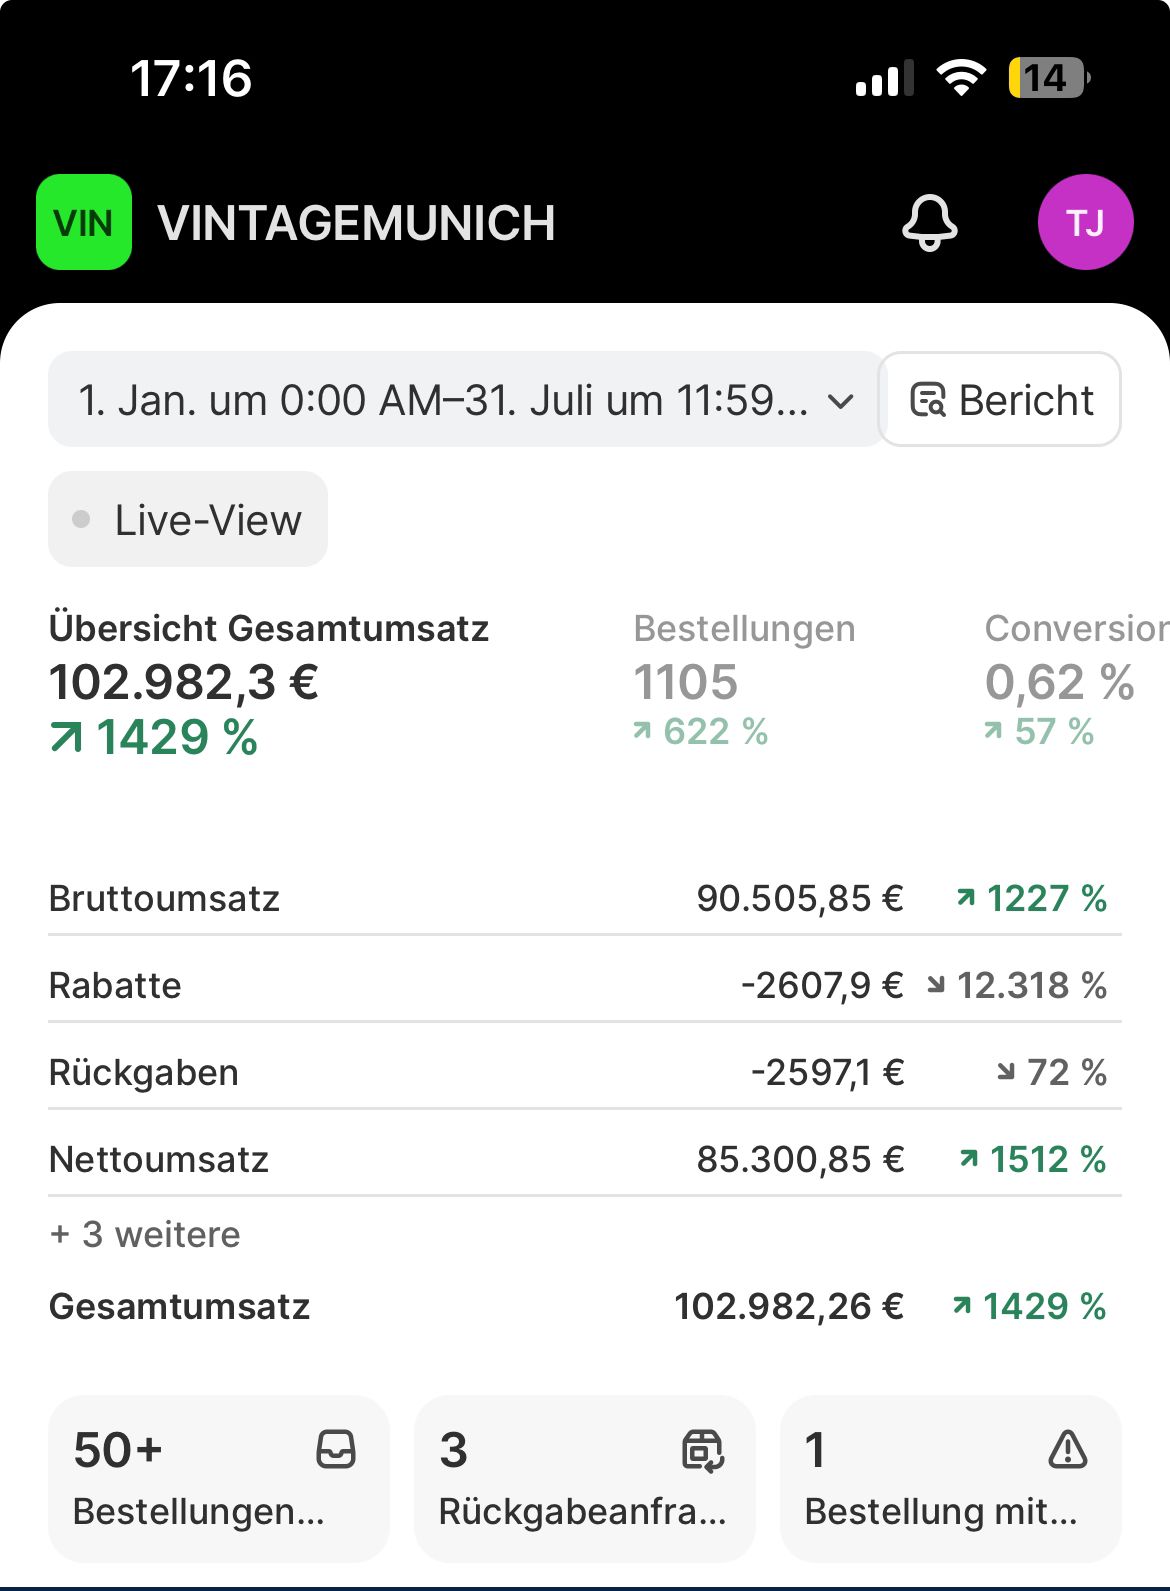
Task: Tap the inbox icon on orders card
Action: tap(336, 1449)
